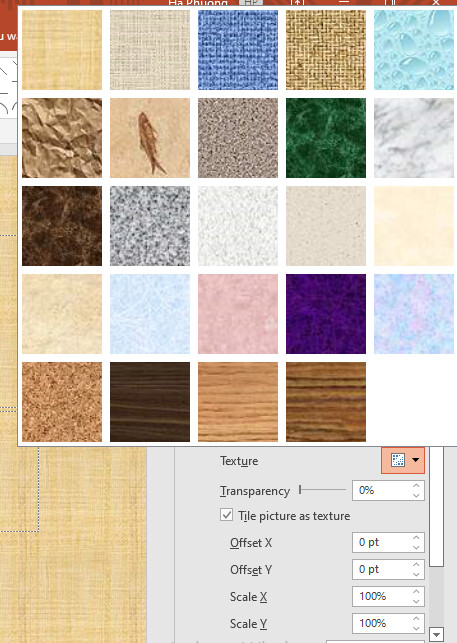Decrease Transparency with down arrow
Viewport: 457px width, 643px height.
(416, 495)
